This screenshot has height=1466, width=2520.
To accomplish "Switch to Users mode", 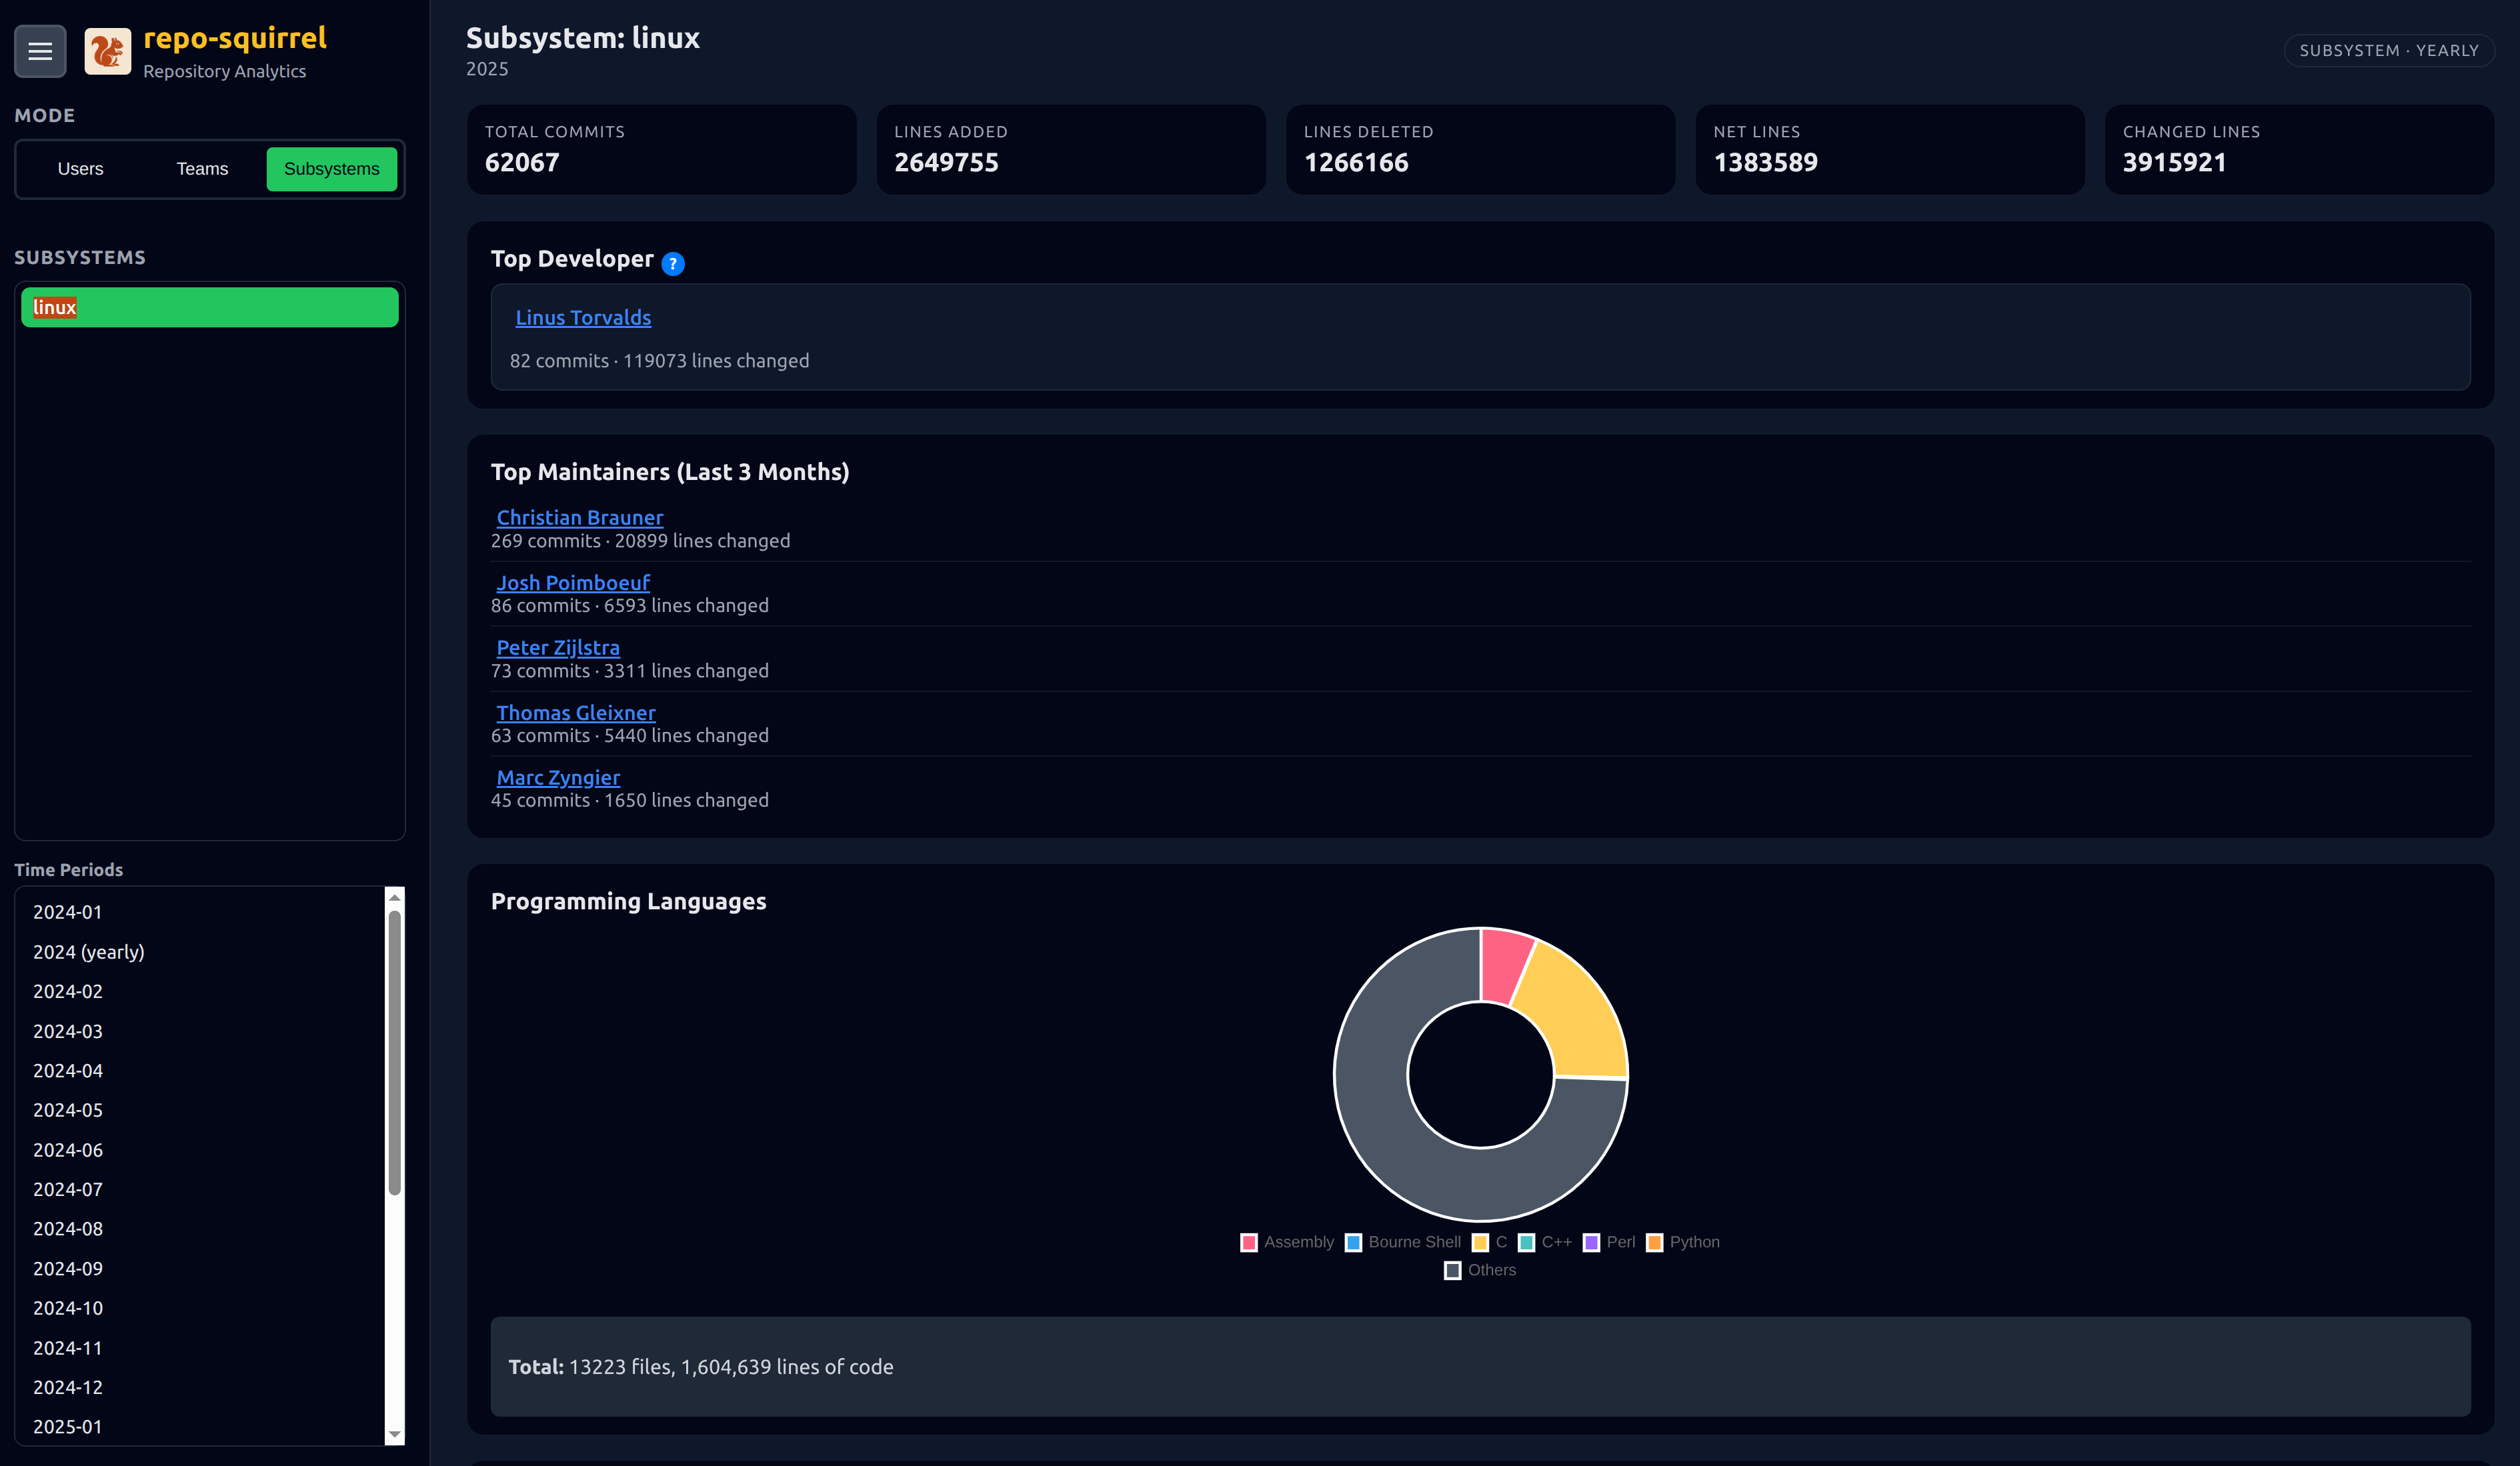I will [x=80, y=169].
